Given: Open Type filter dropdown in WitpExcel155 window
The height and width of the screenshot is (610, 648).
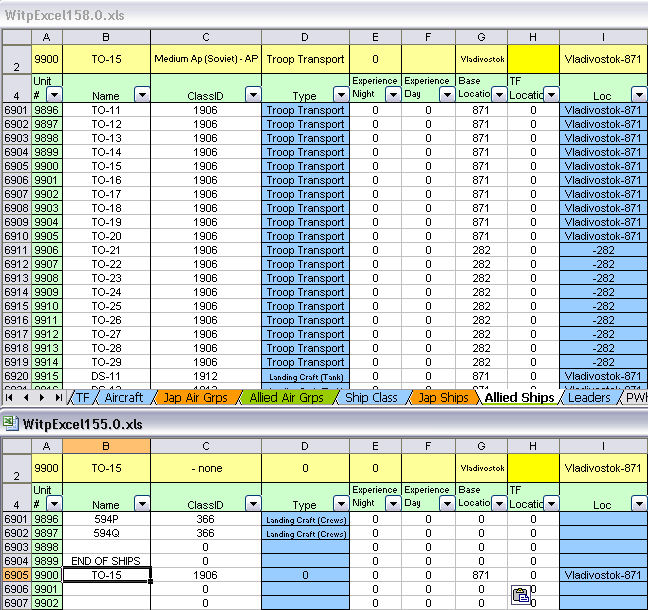Looking at the screenshot, I should coord(341,504).
